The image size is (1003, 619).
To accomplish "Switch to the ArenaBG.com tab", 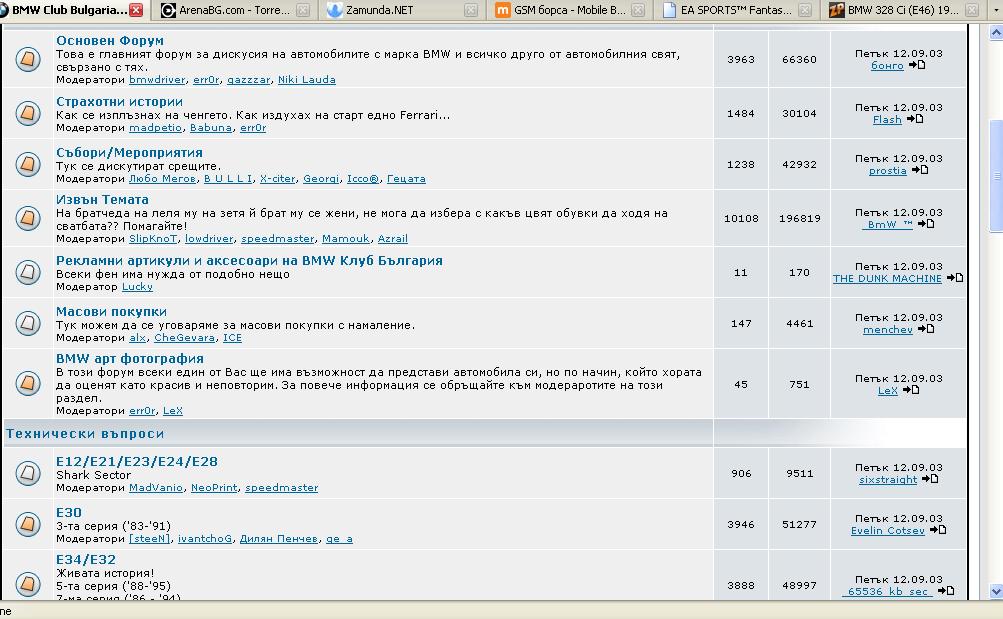I will pyautogui.click(x=234, y=10).
